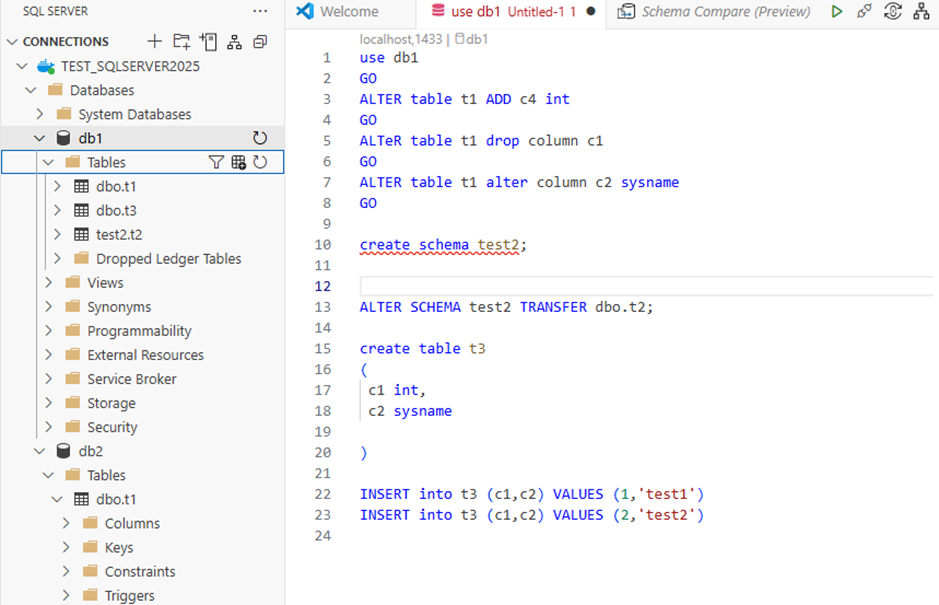The width and height of the screenshot is (939, 605).
Task: Click the change connection icon in editor toolbar
Action: click(x=892, y=11)
